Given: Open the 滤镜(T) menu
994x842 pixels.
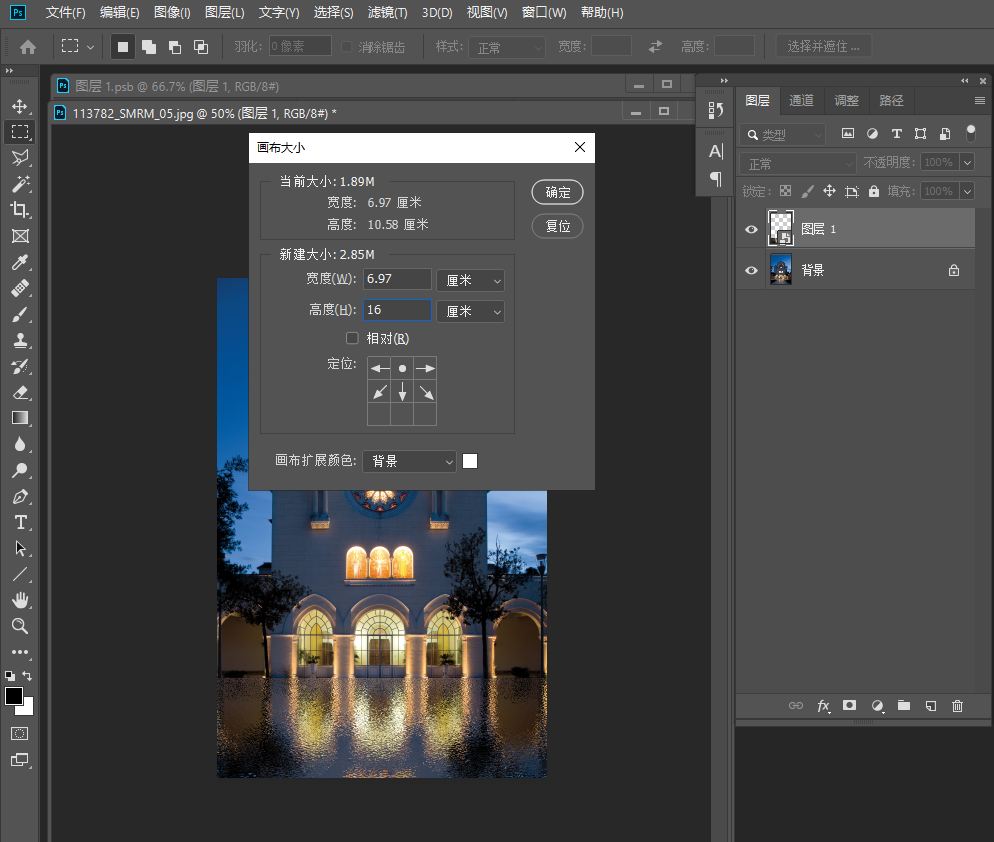Looking at the screenshot, I should pos(387,13).
